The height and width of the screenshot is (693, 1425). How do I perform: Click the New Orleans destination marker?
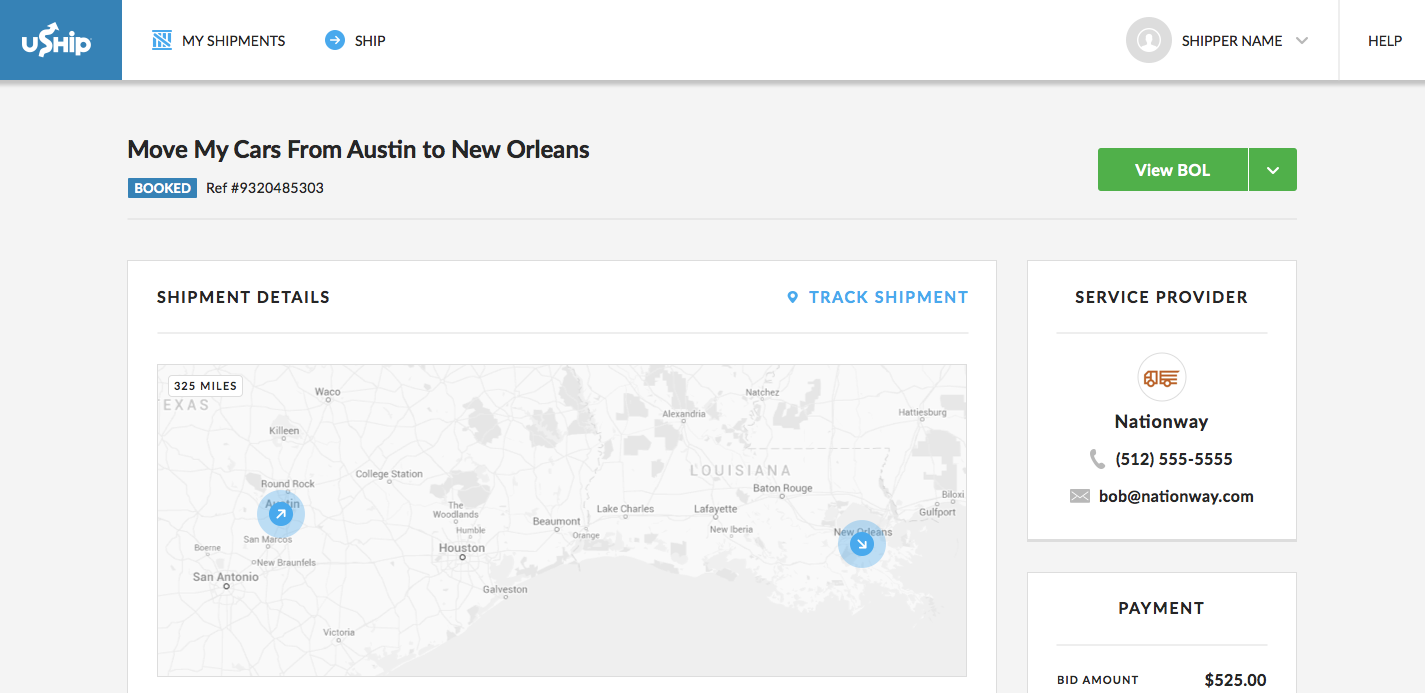(x=861, y=544)
